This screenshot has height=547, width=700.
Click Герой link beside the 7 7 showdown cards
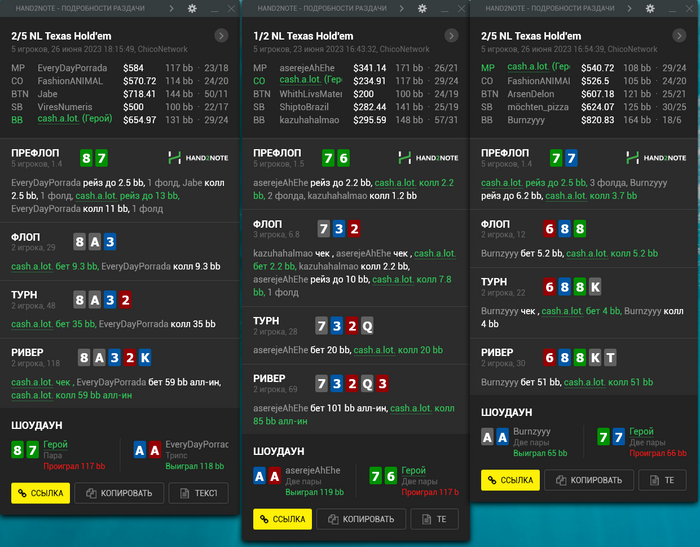coord(642,431)
